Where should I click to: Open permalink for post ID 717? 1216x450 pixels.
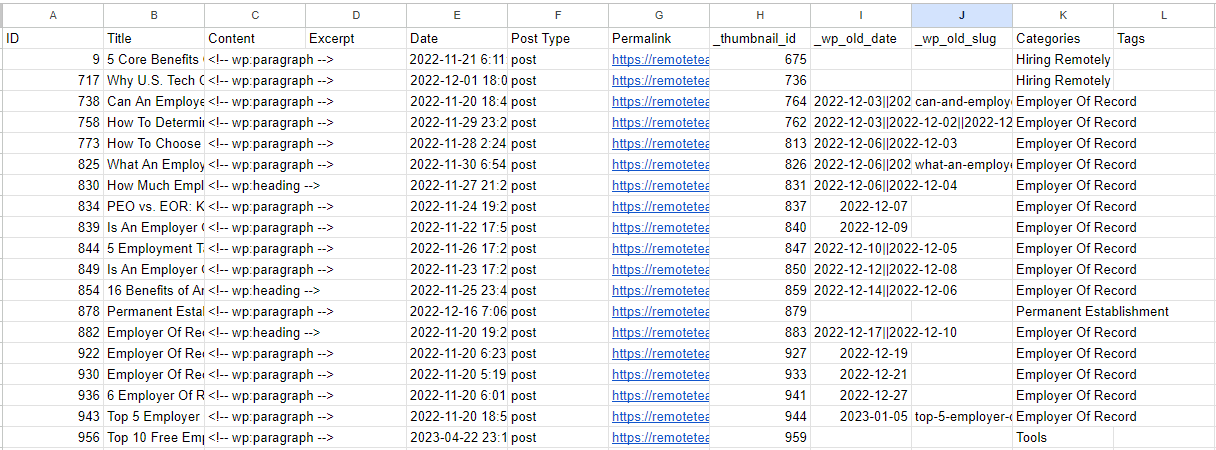[660, 81]
